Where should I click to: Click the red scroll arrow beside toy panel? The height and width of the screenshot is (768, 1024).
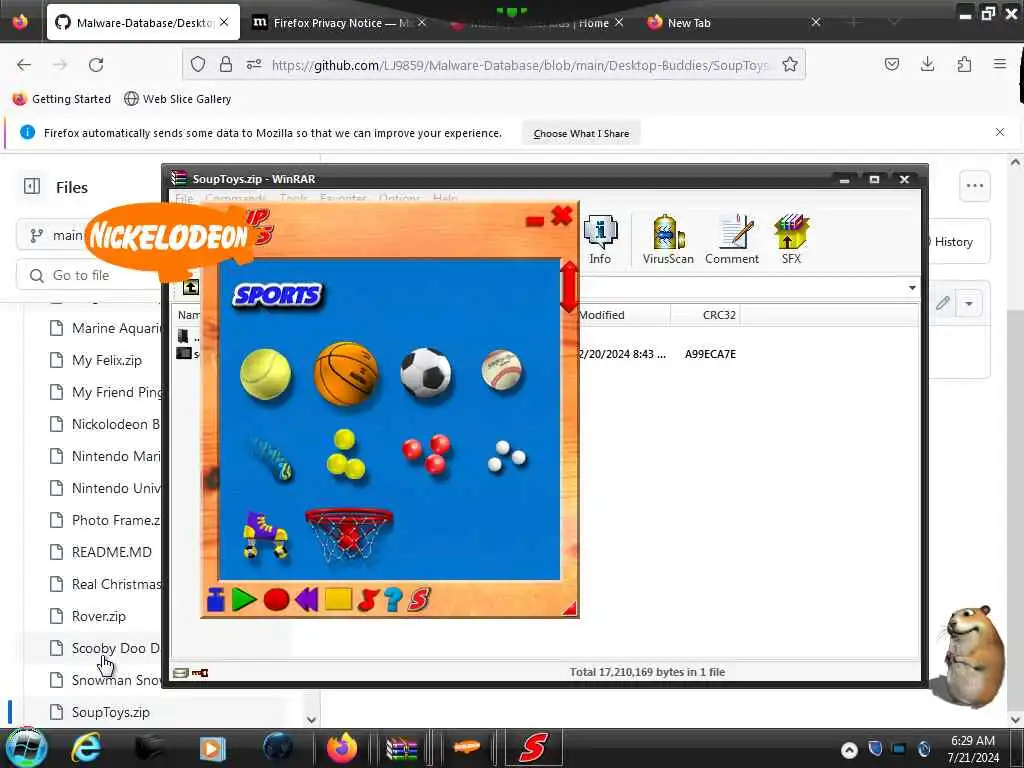coord(569,287)
